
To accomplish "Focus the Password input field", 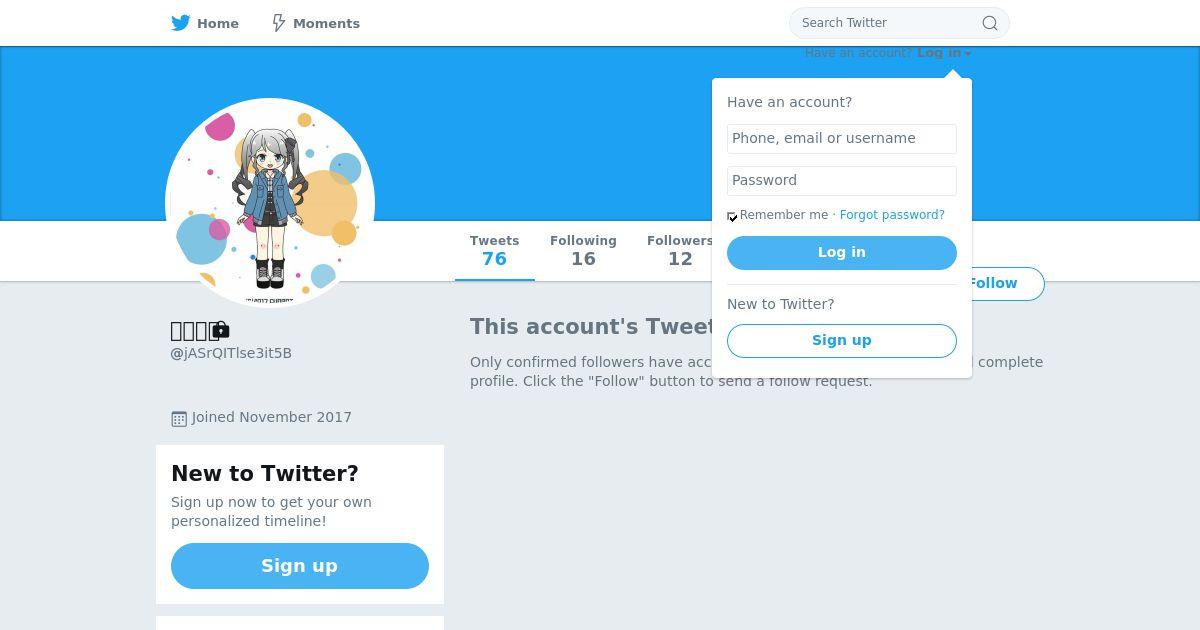I will [x=842, y=181].
